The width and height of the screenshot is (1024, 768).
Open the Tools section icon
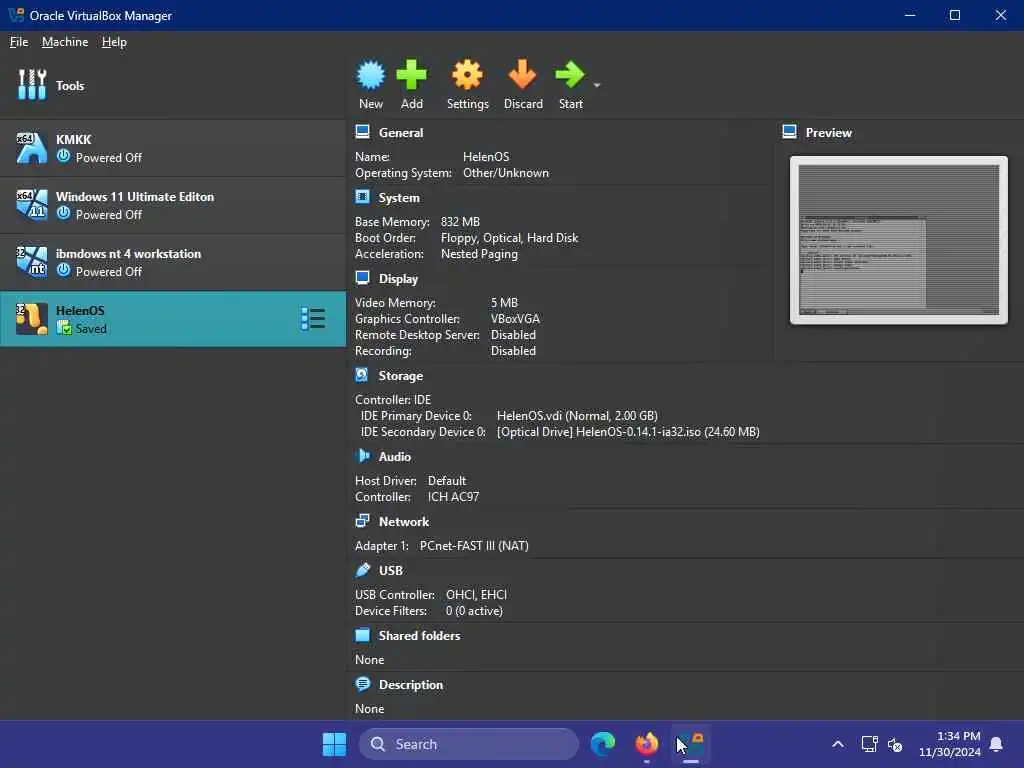[32, 85]
